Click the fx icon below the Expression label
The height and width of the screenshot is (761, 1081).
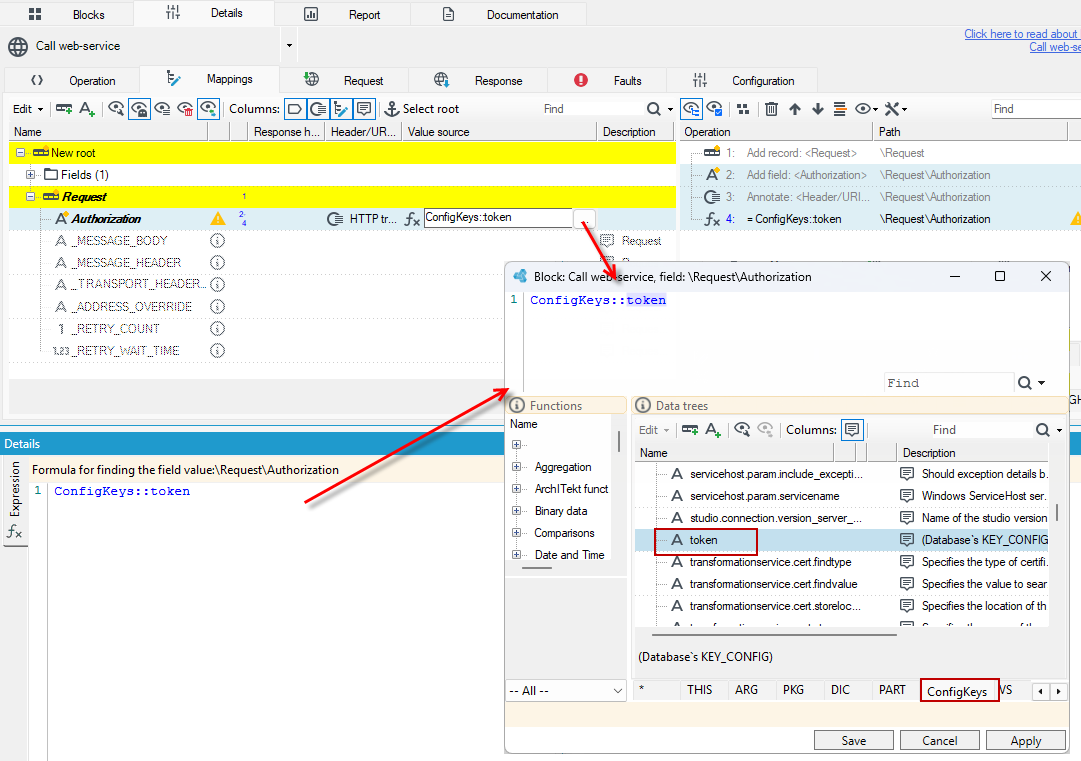(x=14, y=531)
